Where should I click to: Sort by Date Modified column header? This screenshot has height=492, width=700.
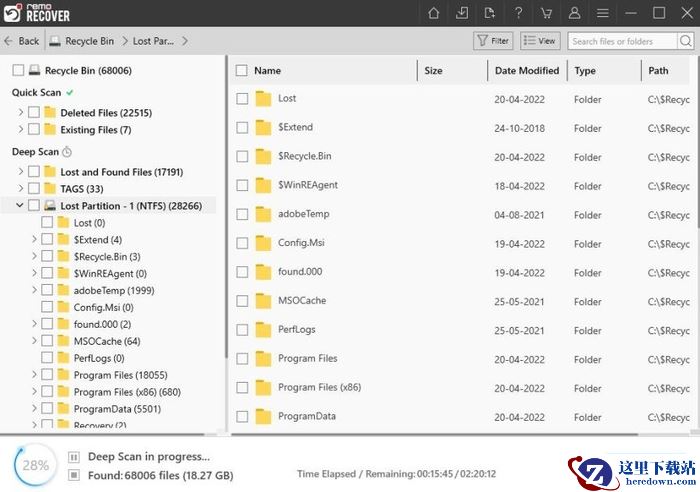527,71
